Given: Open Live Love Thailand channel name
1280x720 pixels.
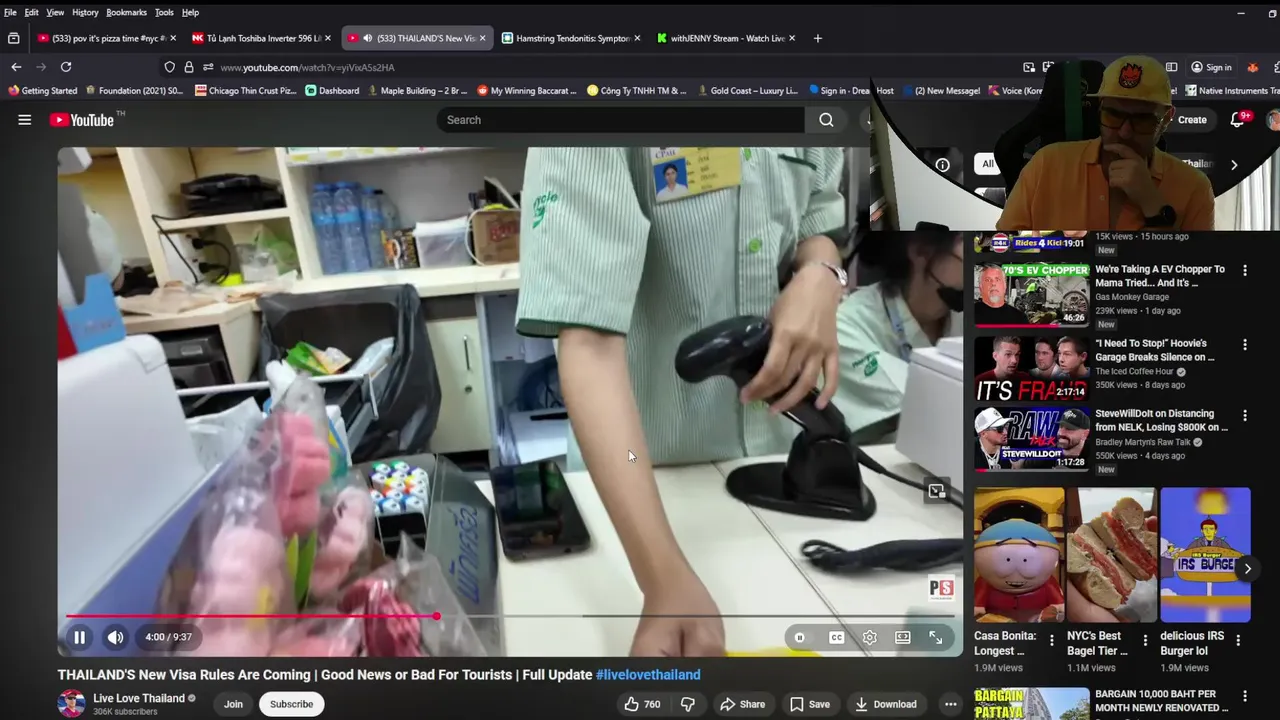Looking at the screenshot, I should point(139,698).
